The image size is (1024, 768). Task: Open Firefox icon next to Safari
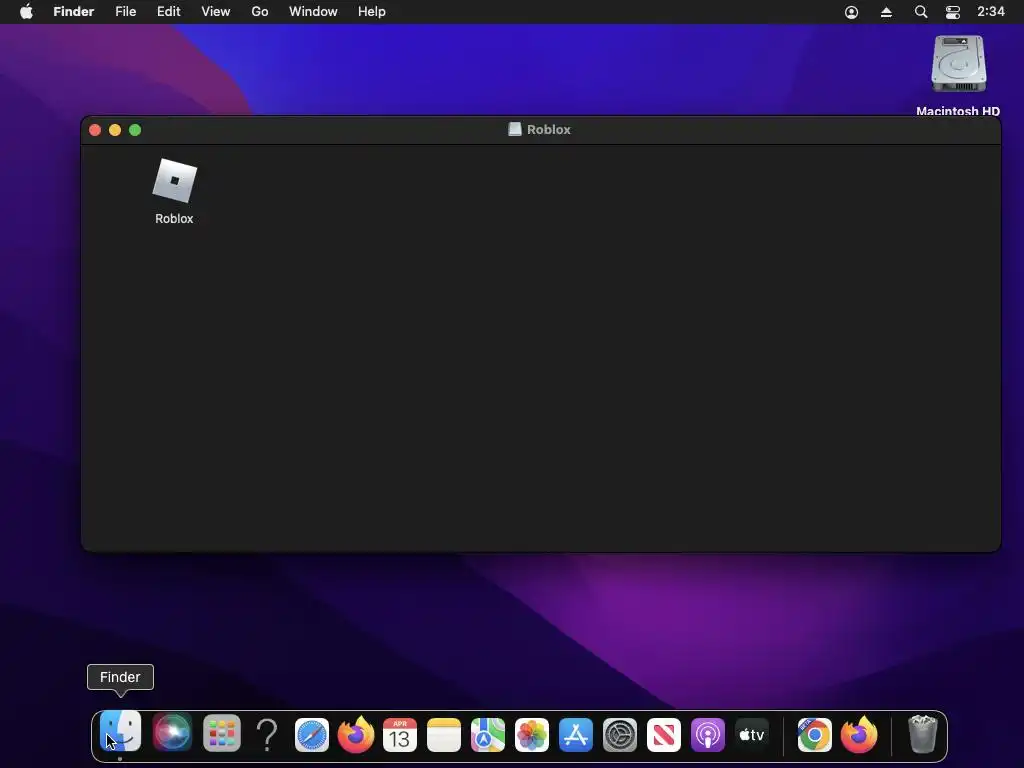356,735
